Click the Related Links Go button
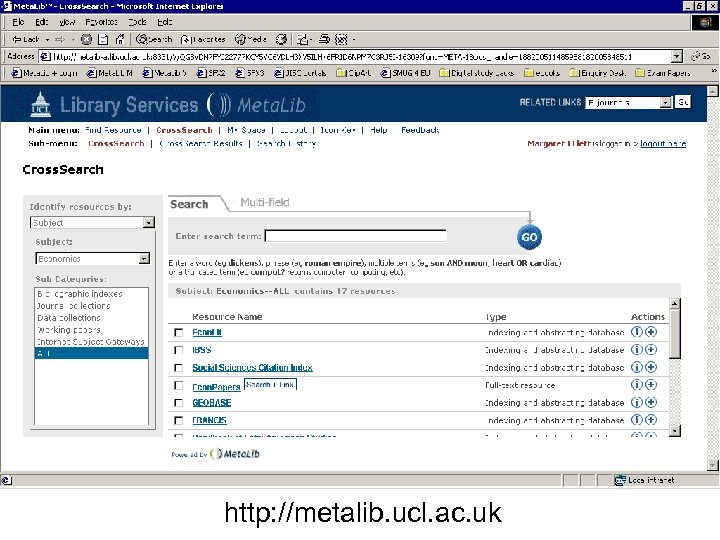 (683, 102)
